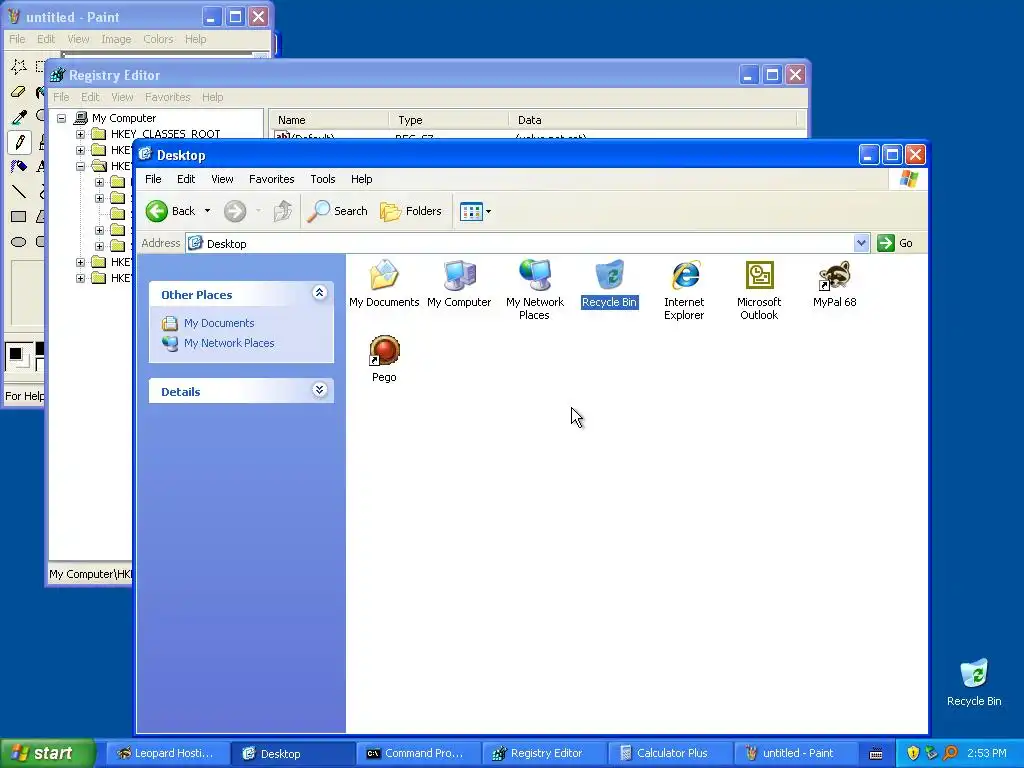Open the Edit menu in Desktop window

coord(185,179)
